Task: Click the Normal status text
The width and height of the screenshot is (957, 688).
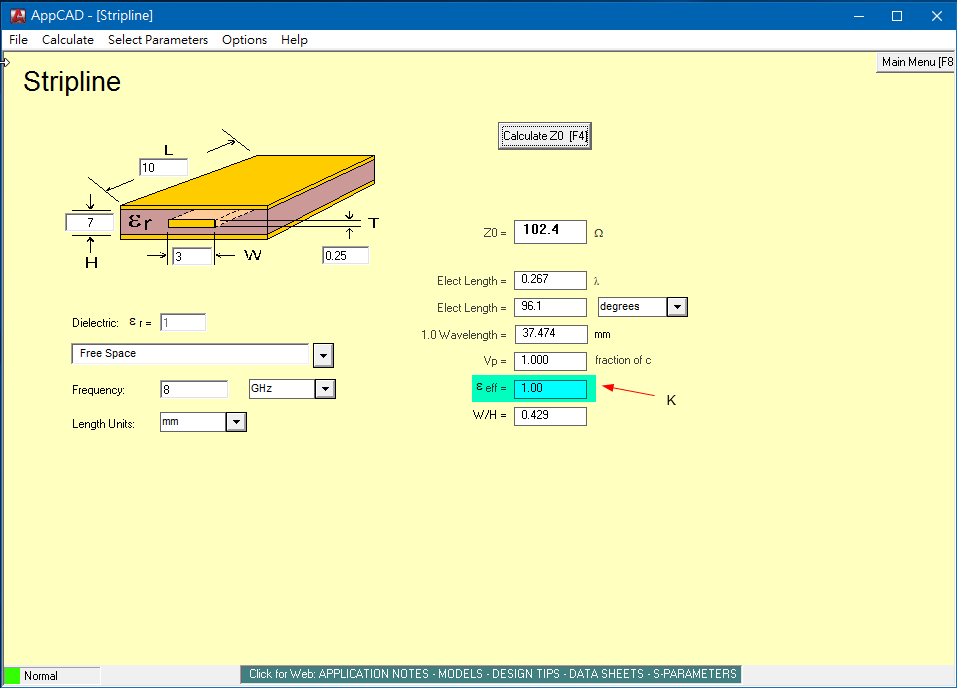Action: (x=41, y=676)
